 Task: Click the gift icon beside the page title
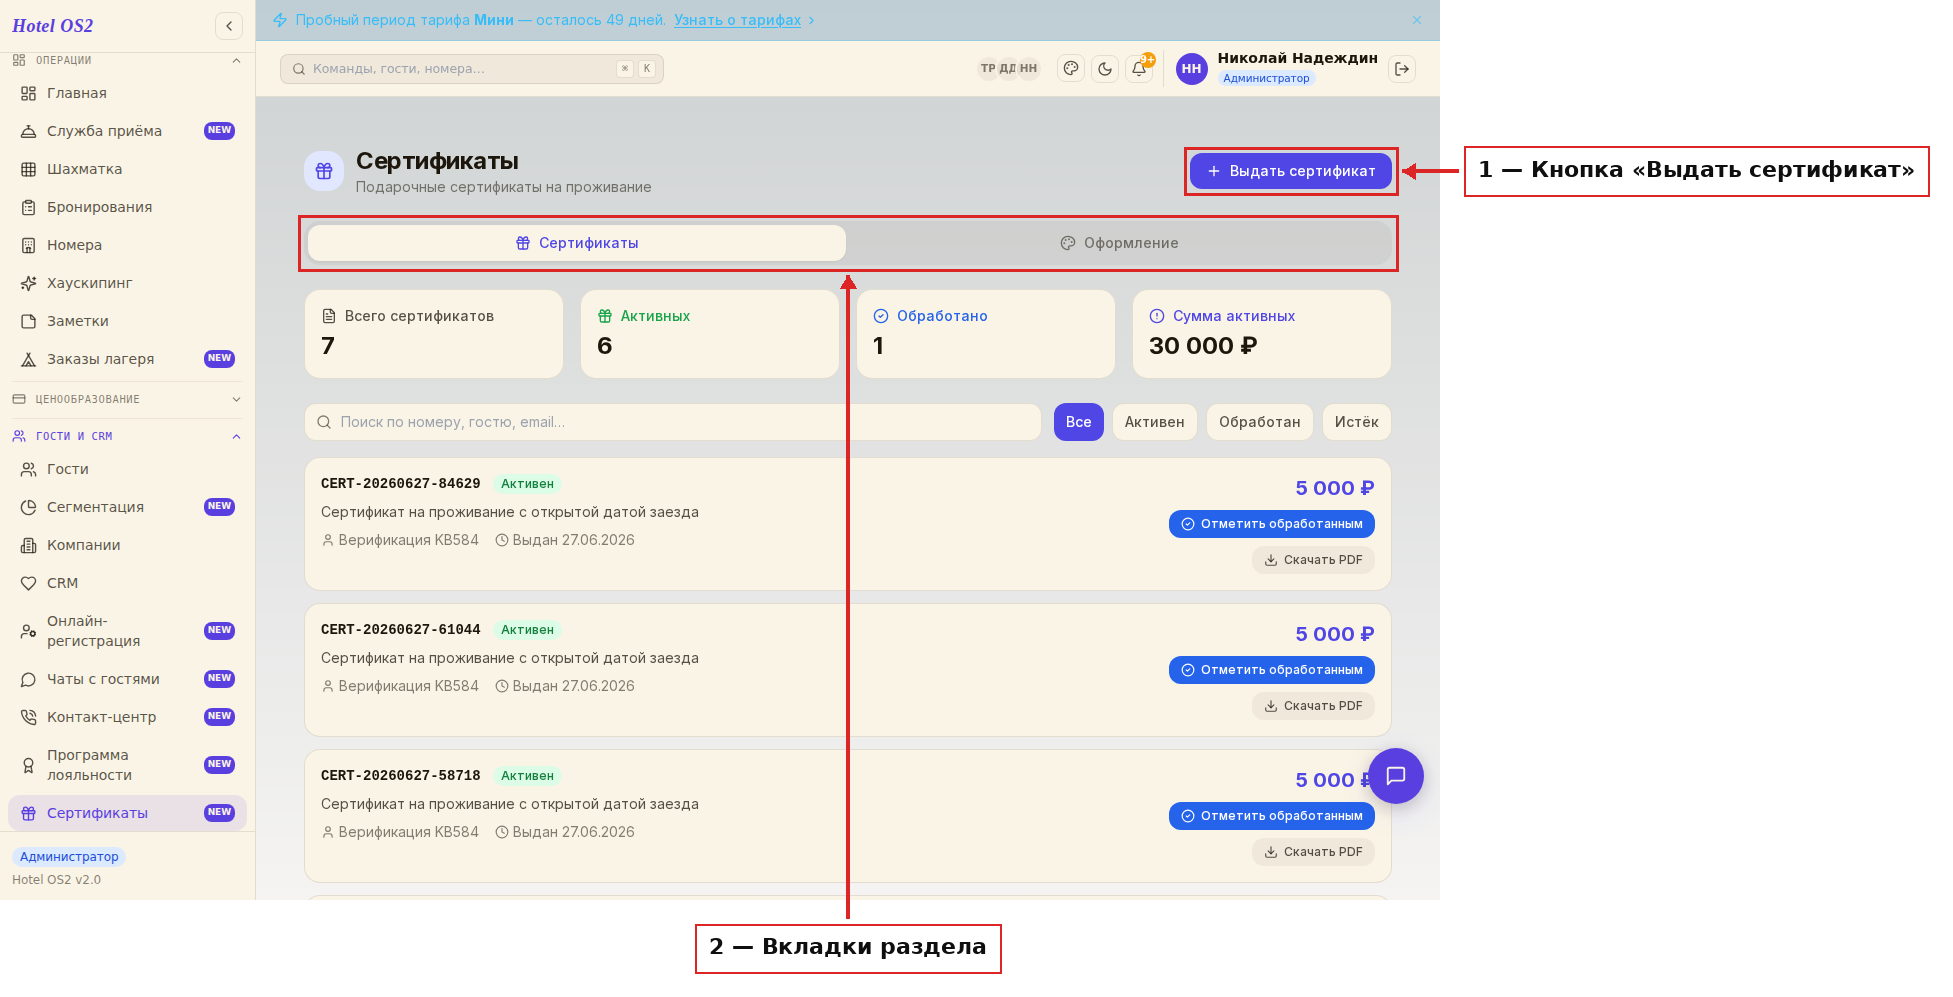(324, 171)
